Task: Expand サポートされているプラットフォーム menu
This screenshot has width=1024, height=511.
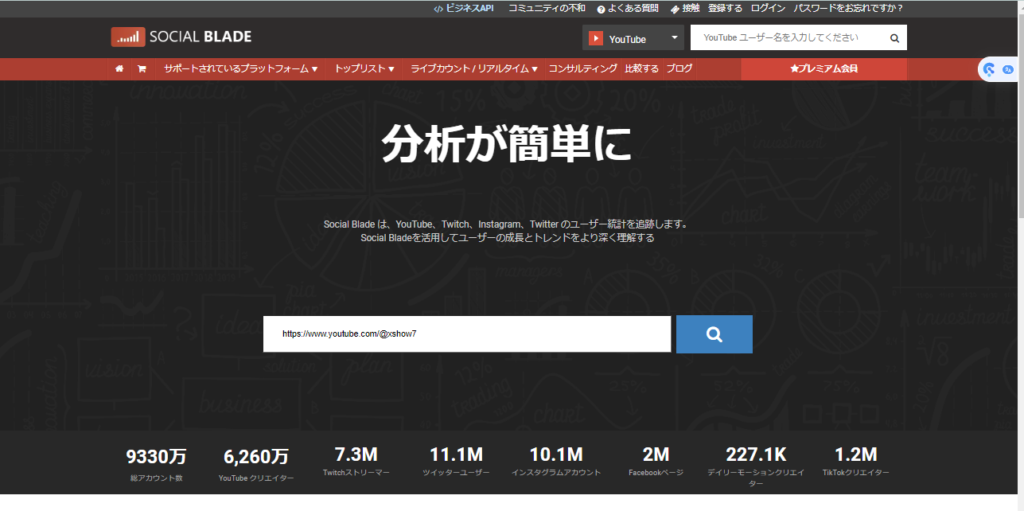Action: [241, 69]
